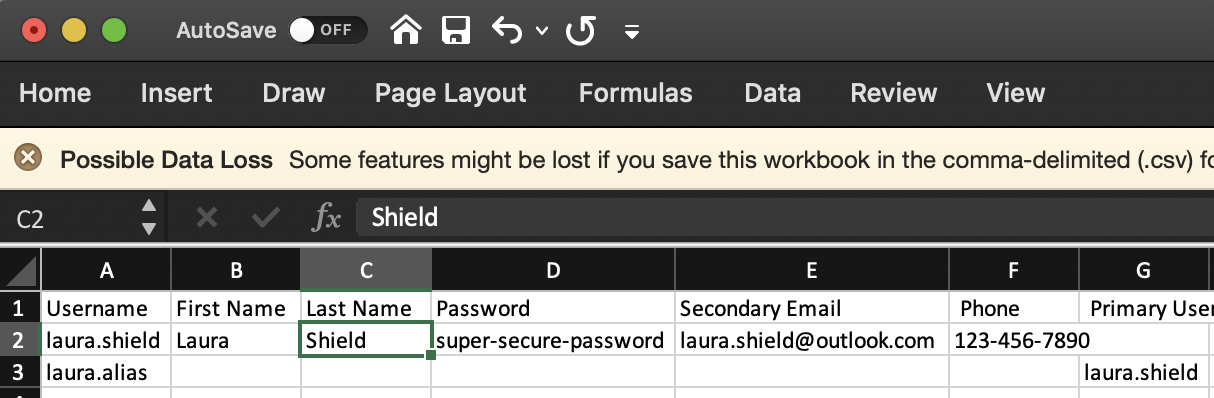Screen dimensions: 1214x398
Task: Toggle the AutoSave switch on
Action: [x=328, y=30]
